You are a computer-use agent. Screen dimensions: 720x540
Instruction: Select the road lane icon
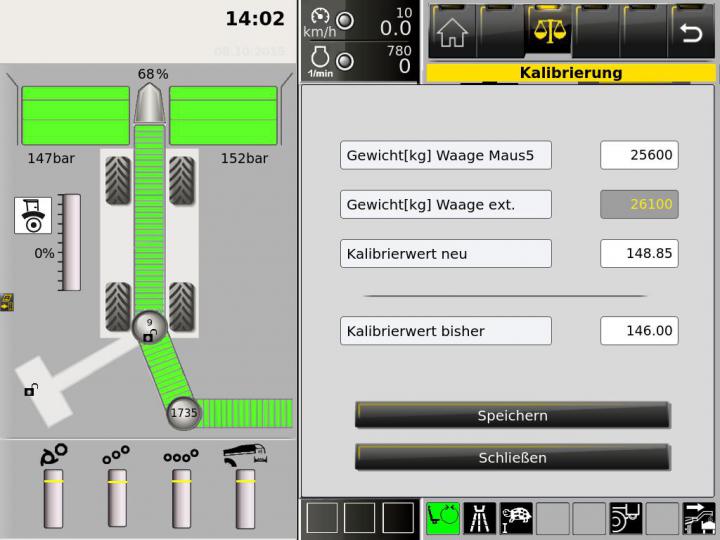480,517
